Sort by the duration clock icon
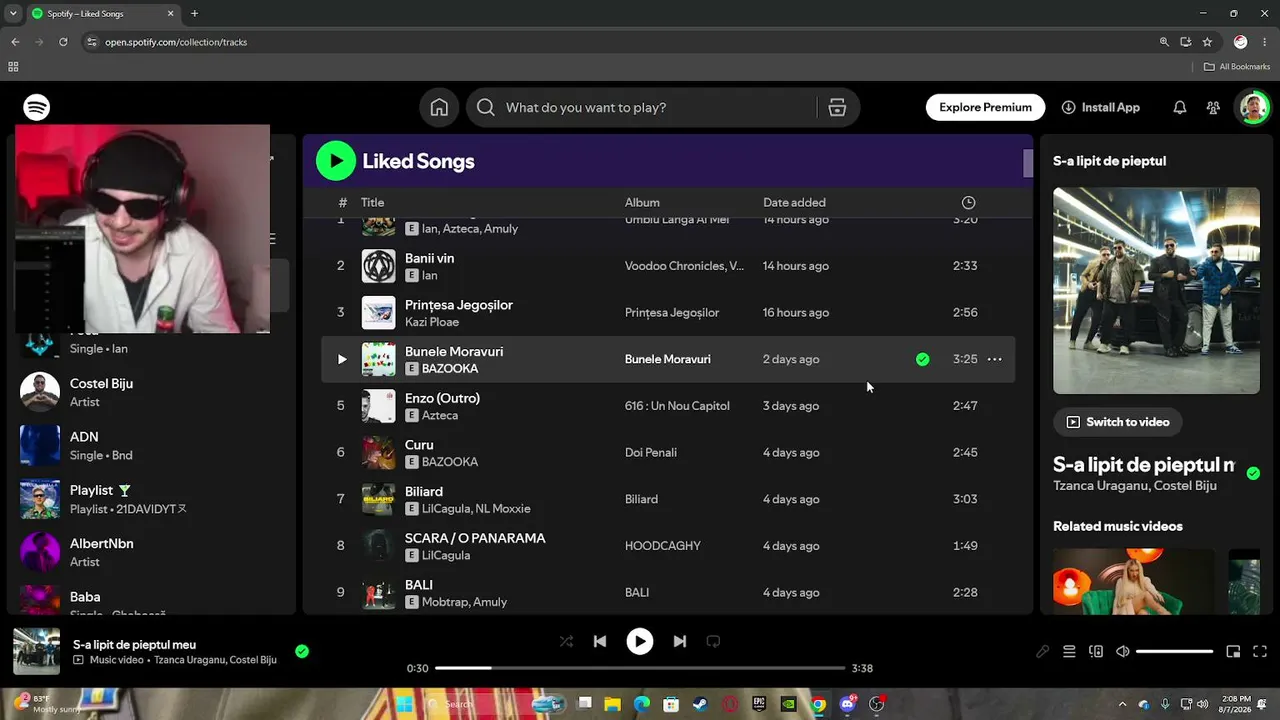 pos(968,202)
